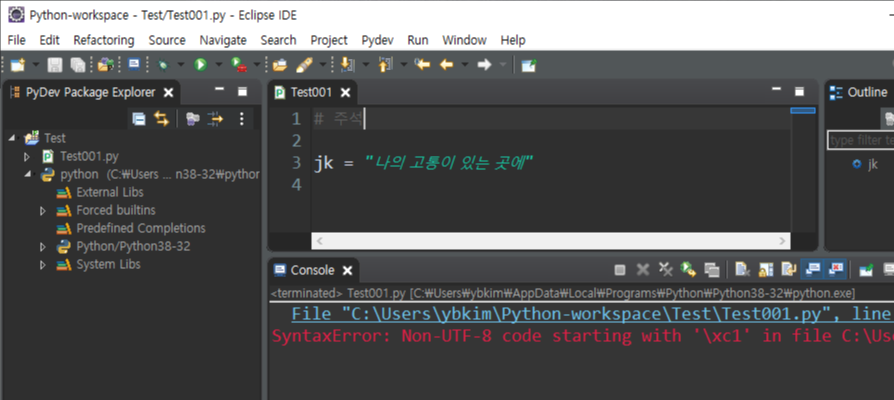Click the Open Task folder icon
The image size is (894, 400).
pyautogui.click(x=279, y=65)
